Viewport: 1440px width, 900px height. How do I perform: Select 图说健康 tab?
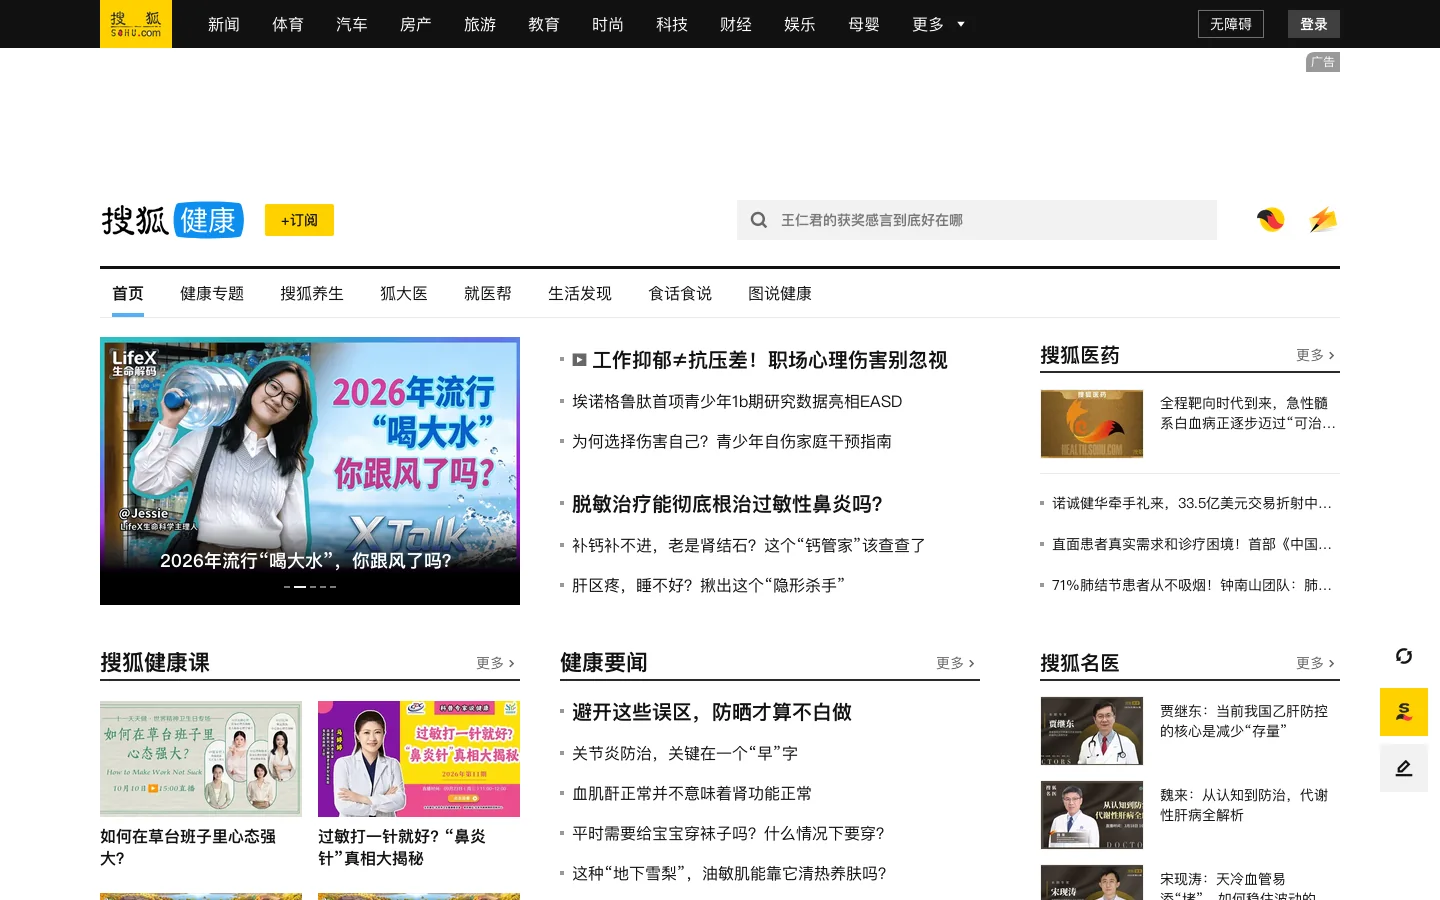[x=780, y=293]
